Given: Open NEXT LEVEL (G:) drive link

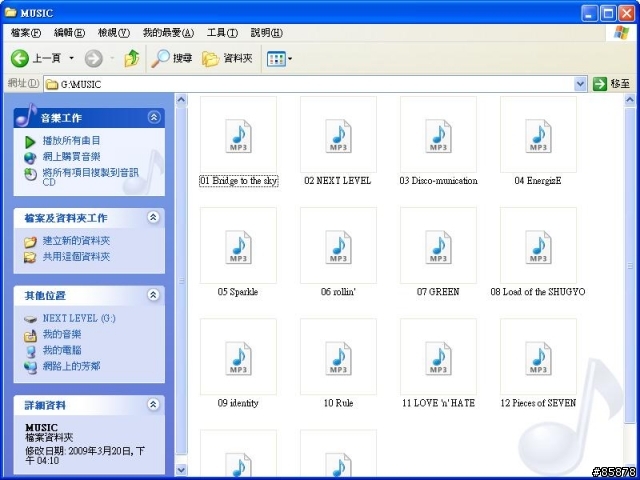Looking at the screenshot, I should point(79,318).
